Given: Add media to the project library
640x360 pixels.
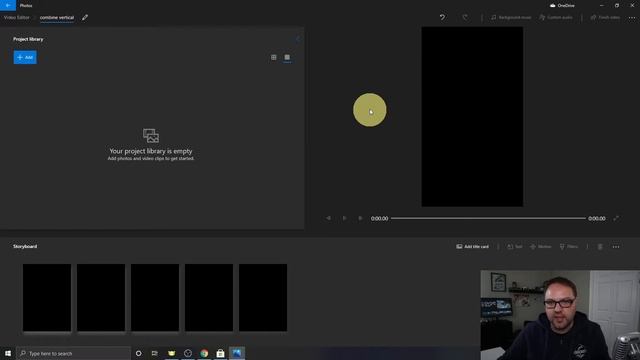Looking at the screenshot, I should (25, 57).
